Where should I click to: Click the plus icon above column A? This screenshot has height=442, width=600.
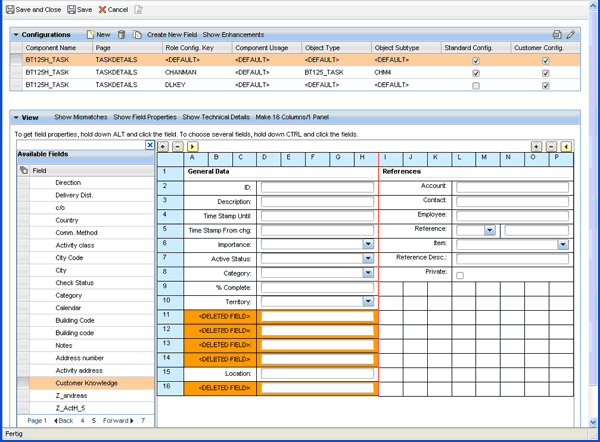pos(164,146)
